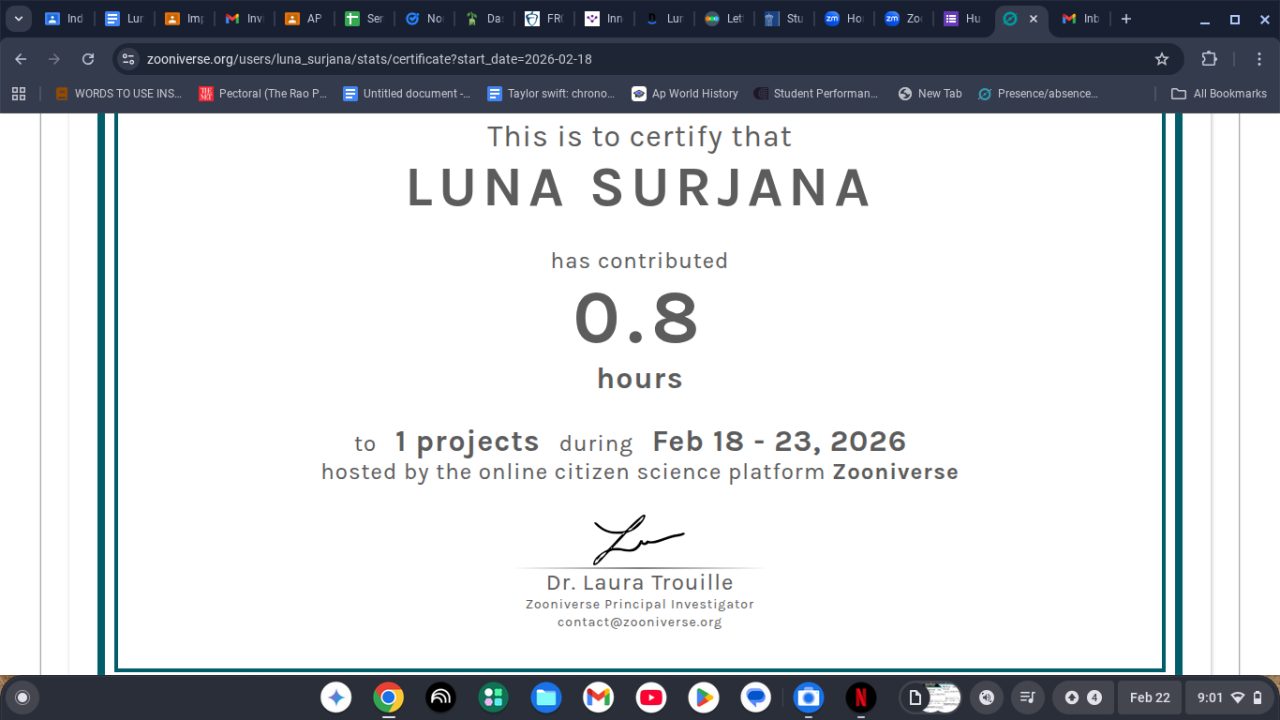Open the 'New Tab' bookmark
Screen dimensions: 1280x720
click(x=930, y=94)
